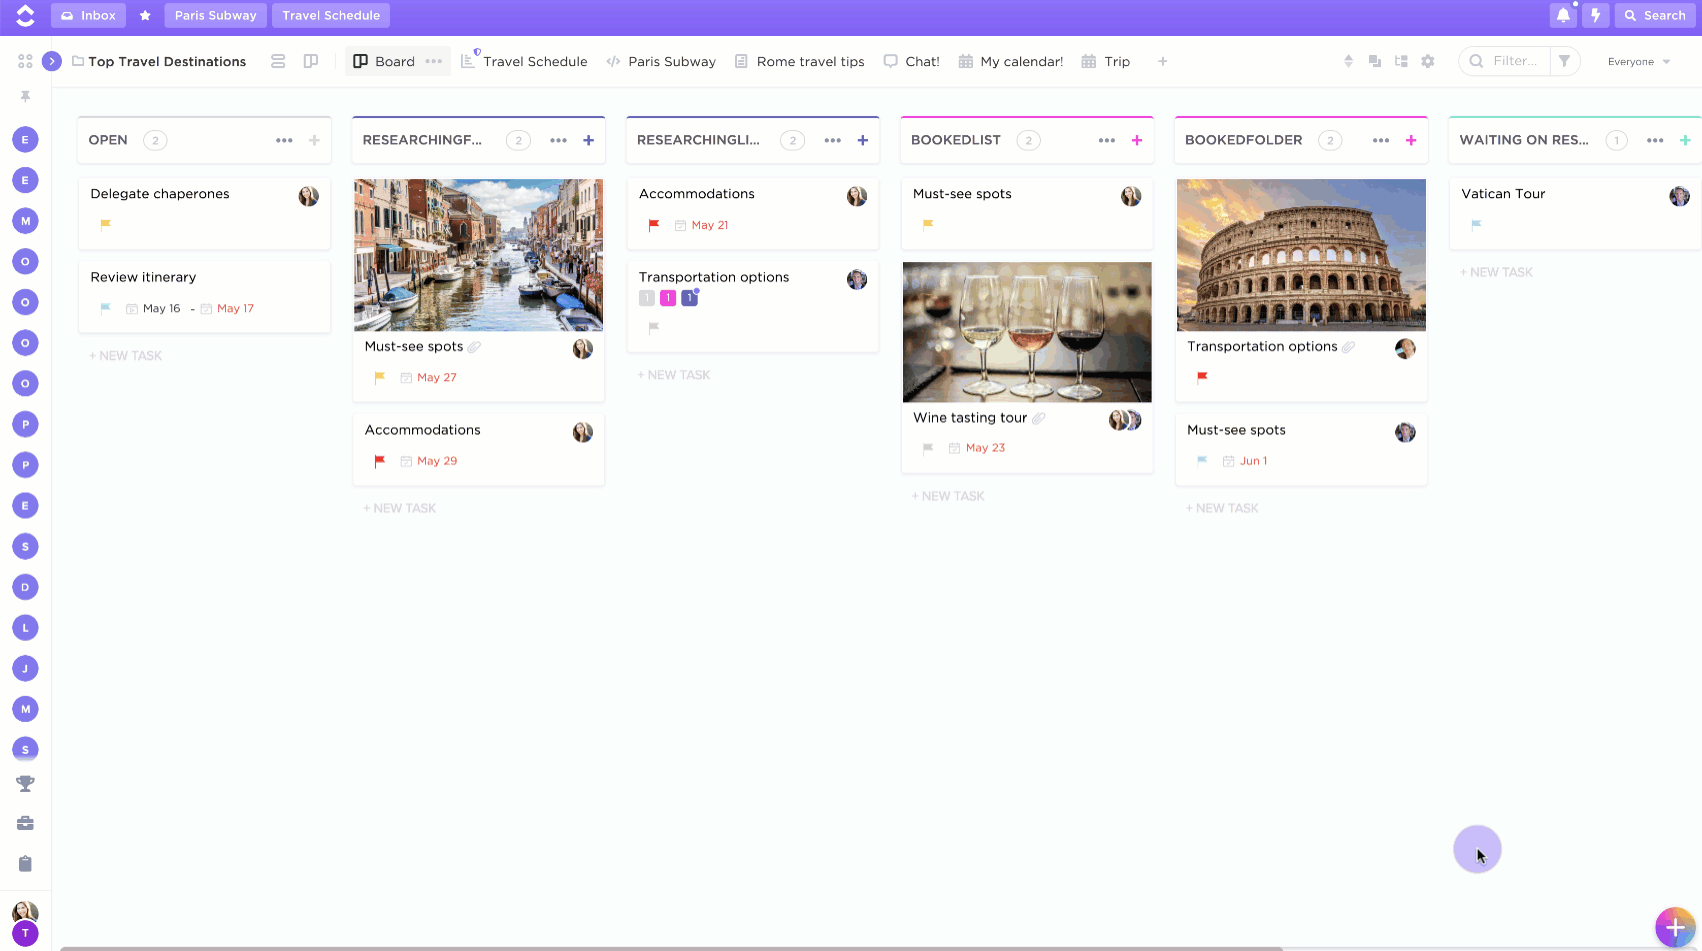
Task: Click the group by icon near Filter
Action: click(x=1375, y=61)
